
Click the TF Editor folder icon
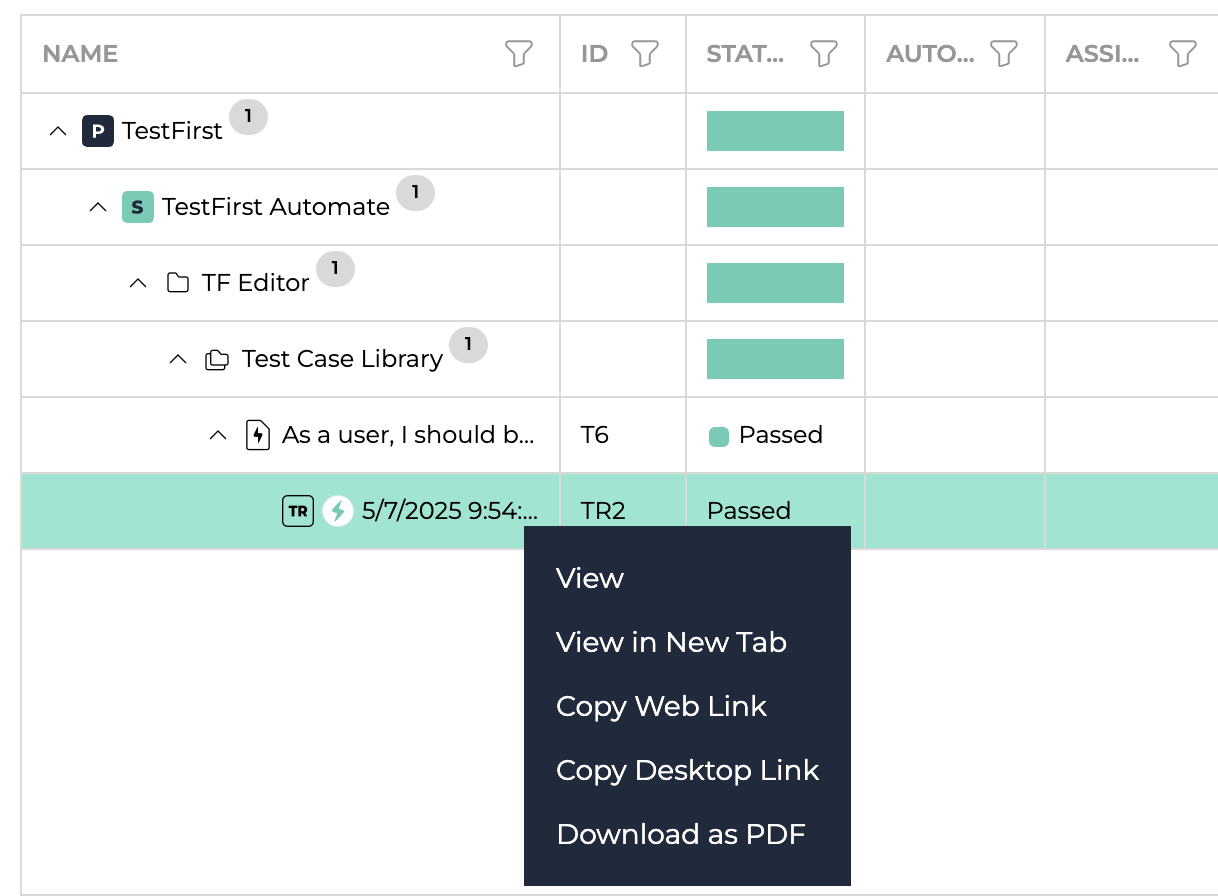[x=178, y=283]
